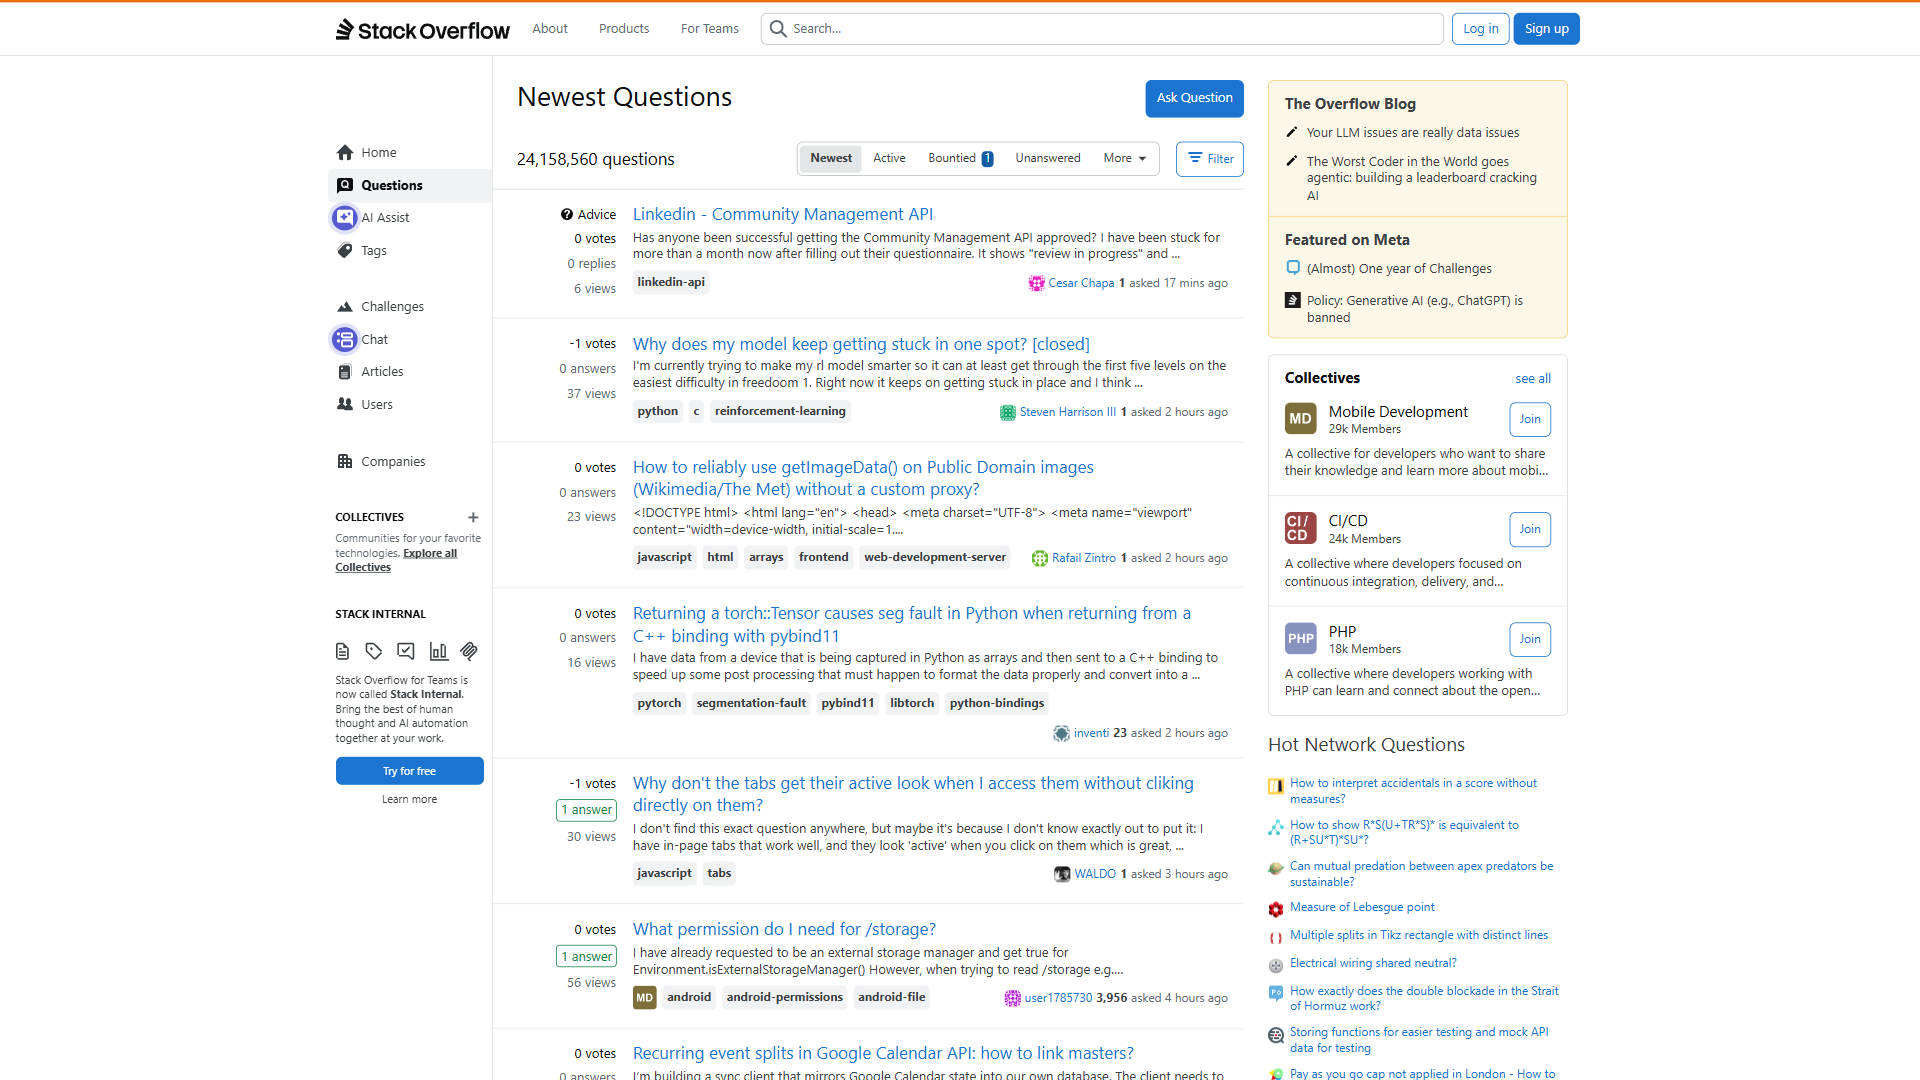1920x1080 pixels.
Task: Add a collective with the plus icon
Action: (473, 517)
